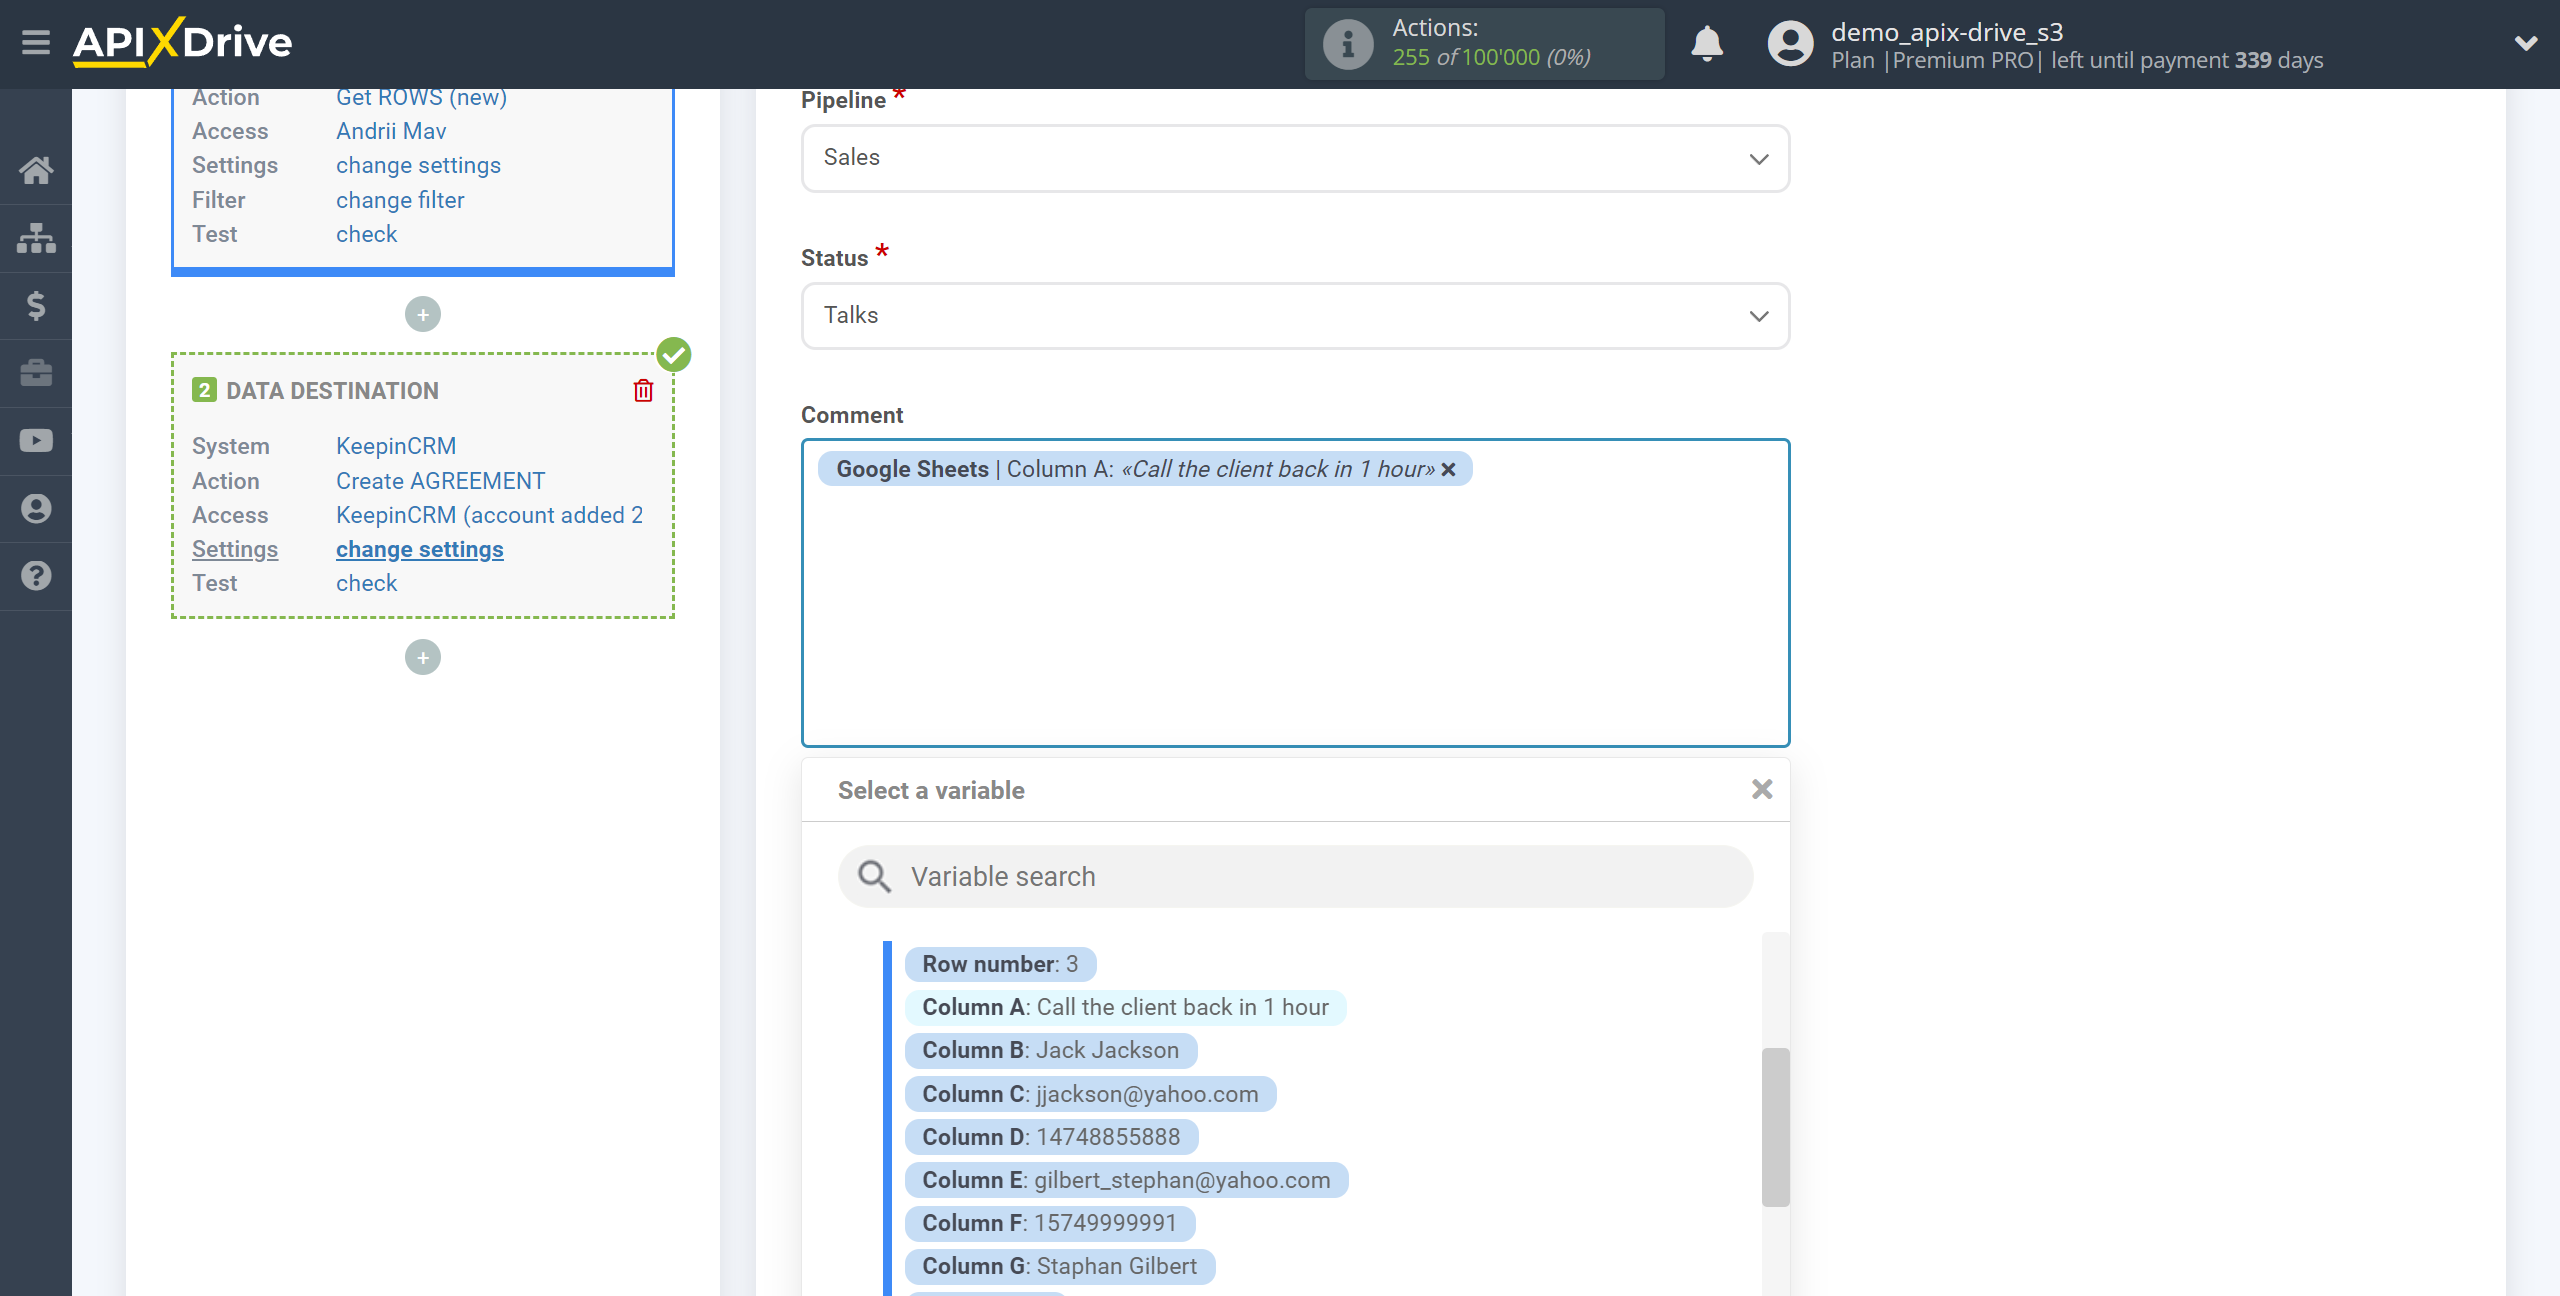Delete the Data Destination block
This screenshot has height=1296, width=2560.
(643, 391)
